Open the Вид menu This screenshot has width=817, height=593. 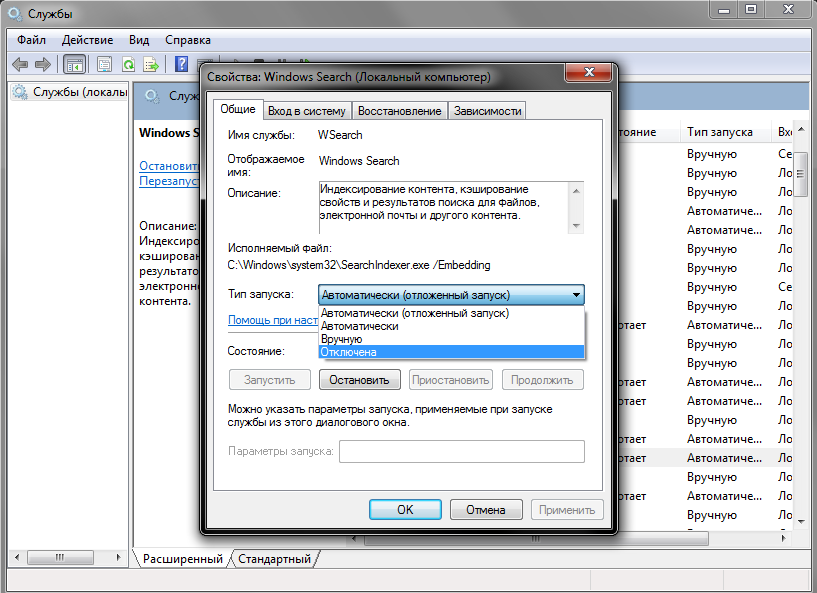[139, 40]
